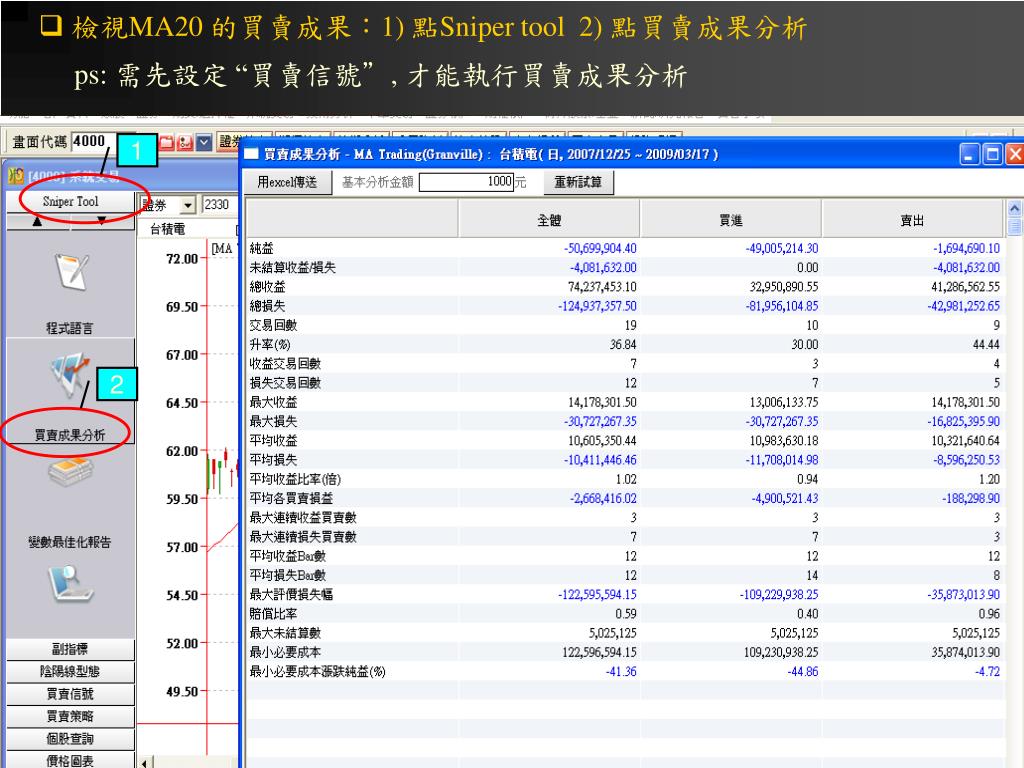Click the 重新試算 recalculate button

point(578,182)
